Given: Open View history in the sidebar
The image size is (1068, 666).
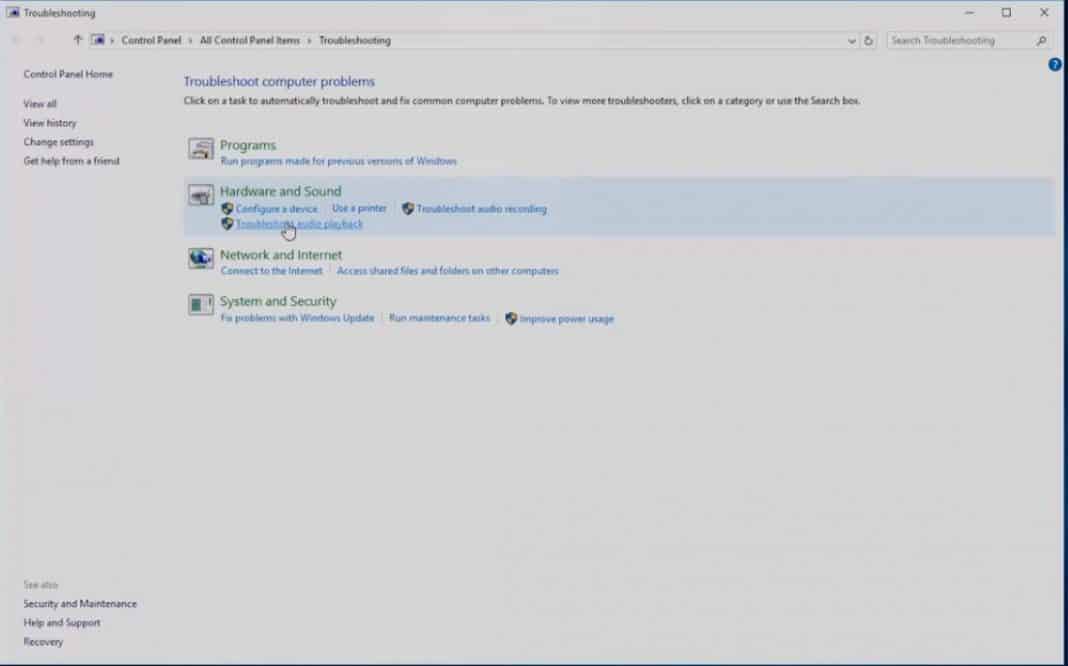Looking at the screenshot, I should point(50,123).
